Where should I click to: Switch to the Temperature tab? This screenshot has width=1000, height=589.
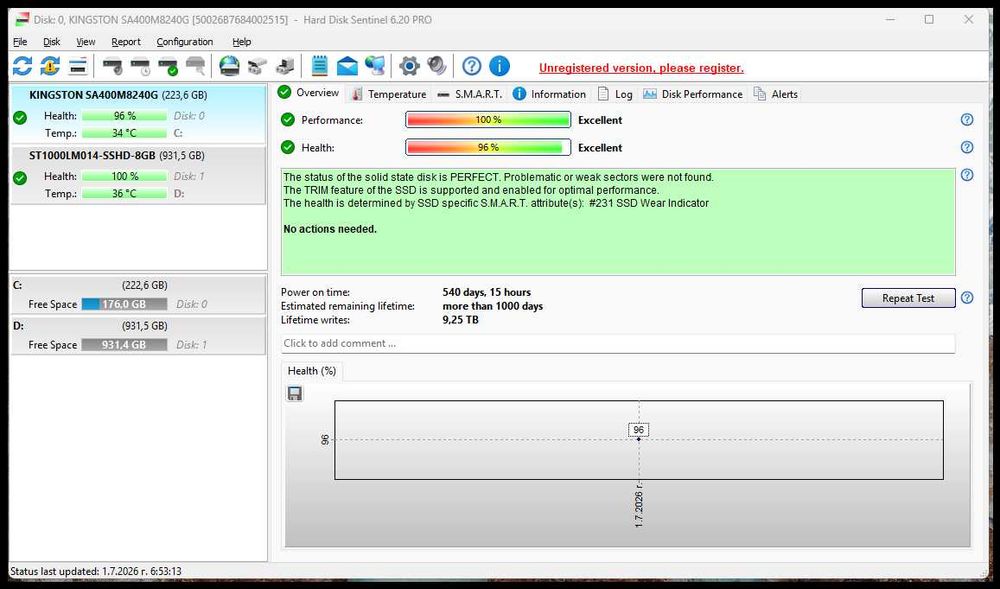(x=388, y=94)
